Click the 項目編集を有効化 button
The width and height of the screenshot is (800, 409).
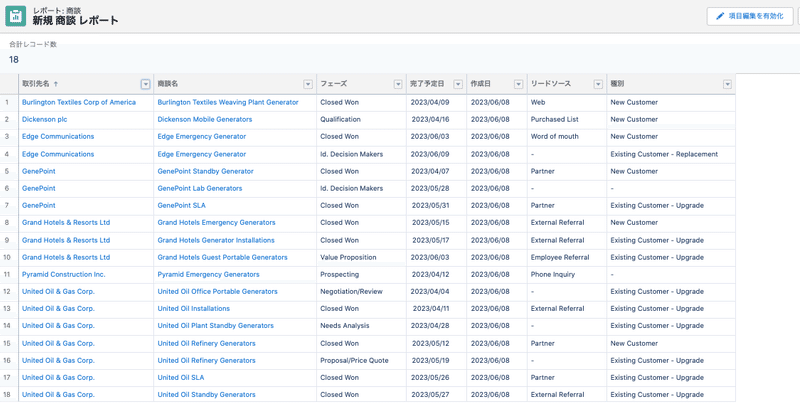pyautogui.click(x=749, y=16)
